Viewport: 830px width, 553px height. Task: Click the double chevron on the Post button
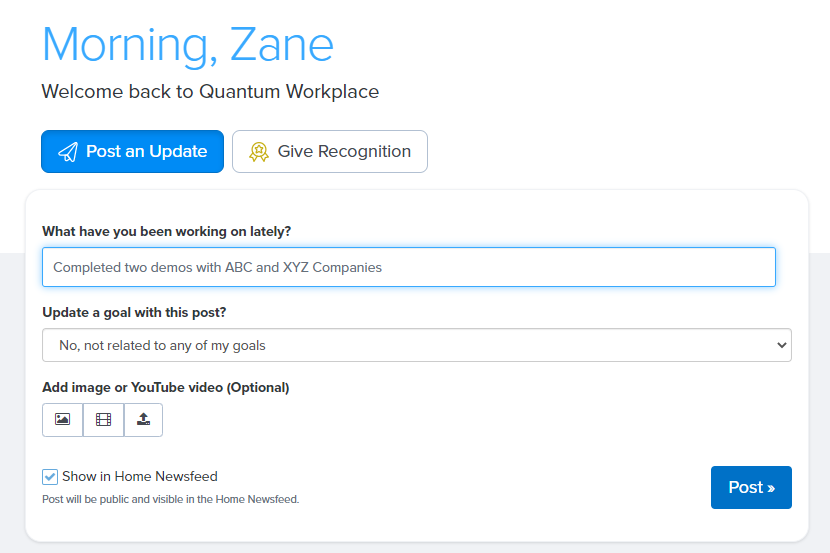pyautogui.click(x=771, y=488)
